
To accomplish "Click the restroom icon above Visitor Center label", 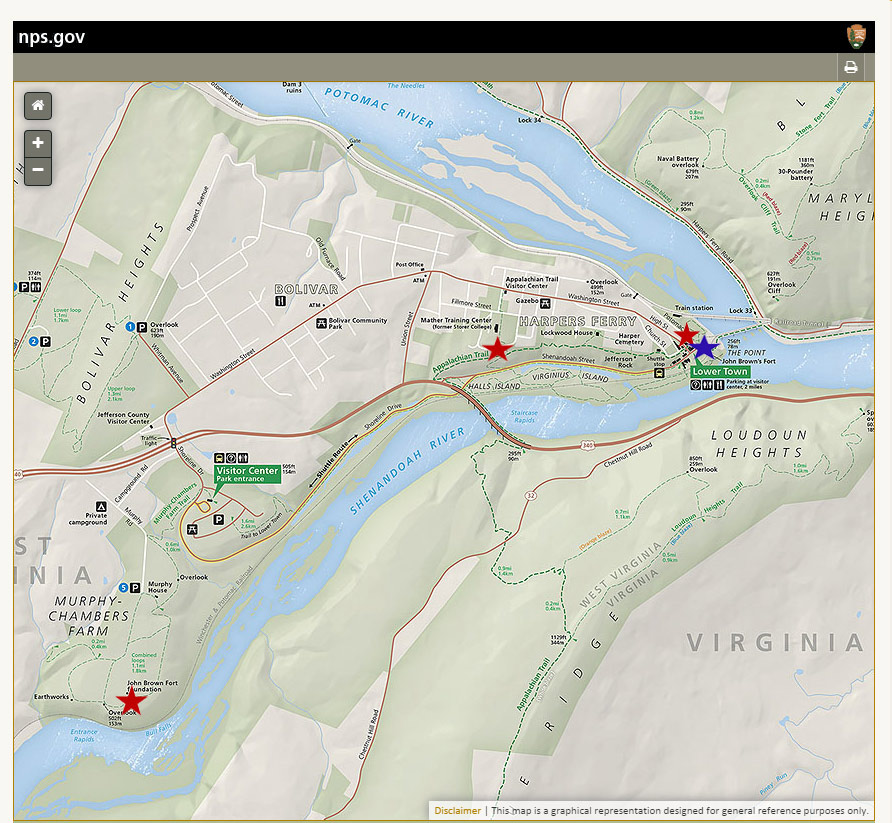I will [x=243, y=457].
